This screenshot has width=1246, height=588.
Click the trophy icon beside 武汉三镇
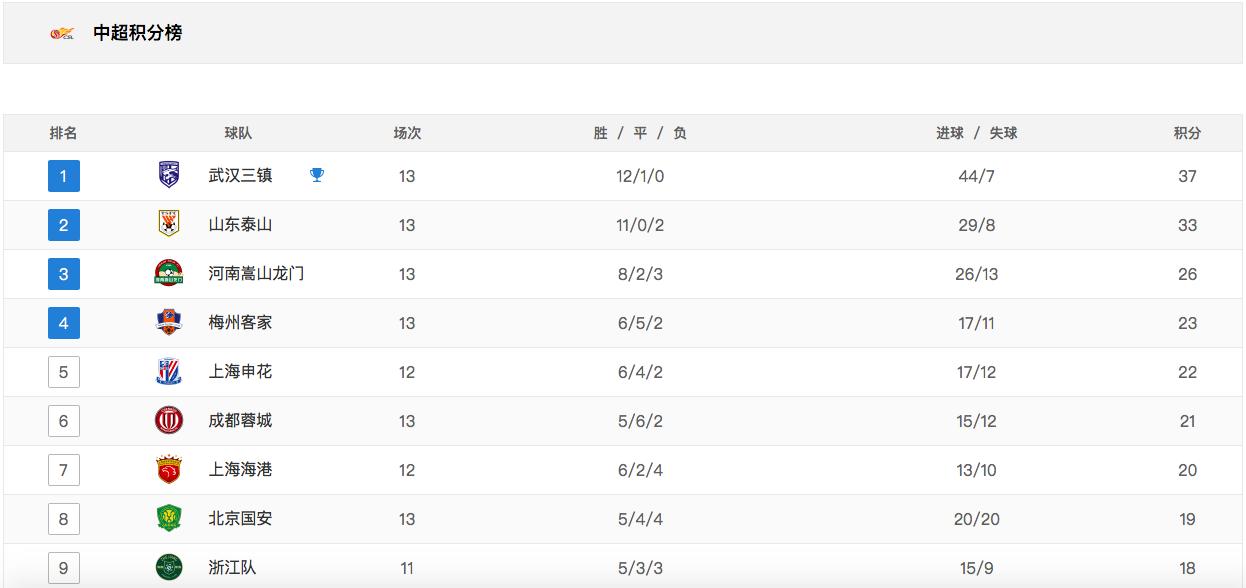point(317,175)
